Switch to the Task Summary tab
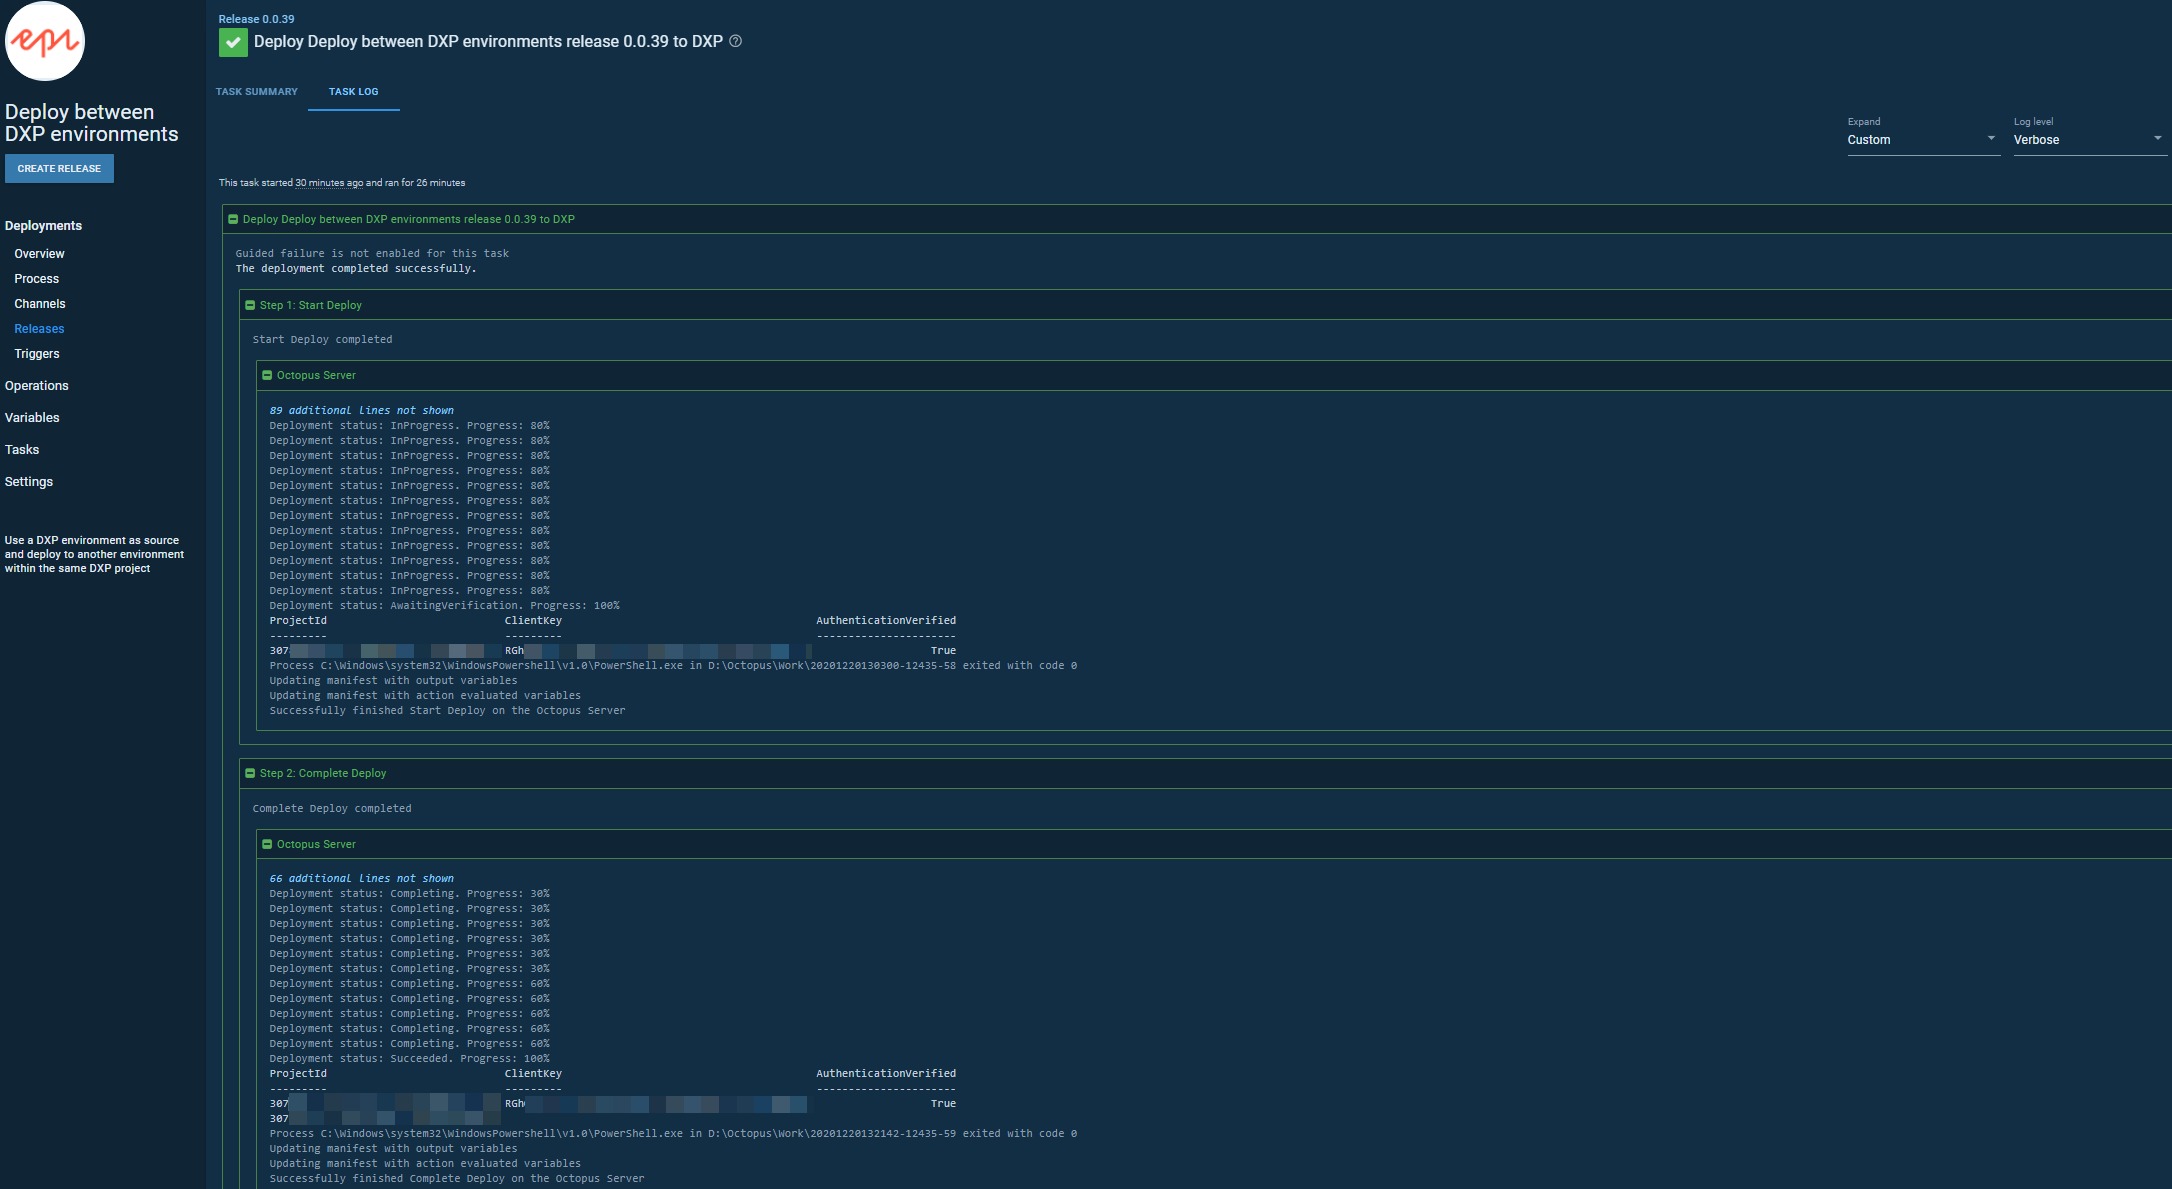 pyautogui.click(x=257, y=92)
